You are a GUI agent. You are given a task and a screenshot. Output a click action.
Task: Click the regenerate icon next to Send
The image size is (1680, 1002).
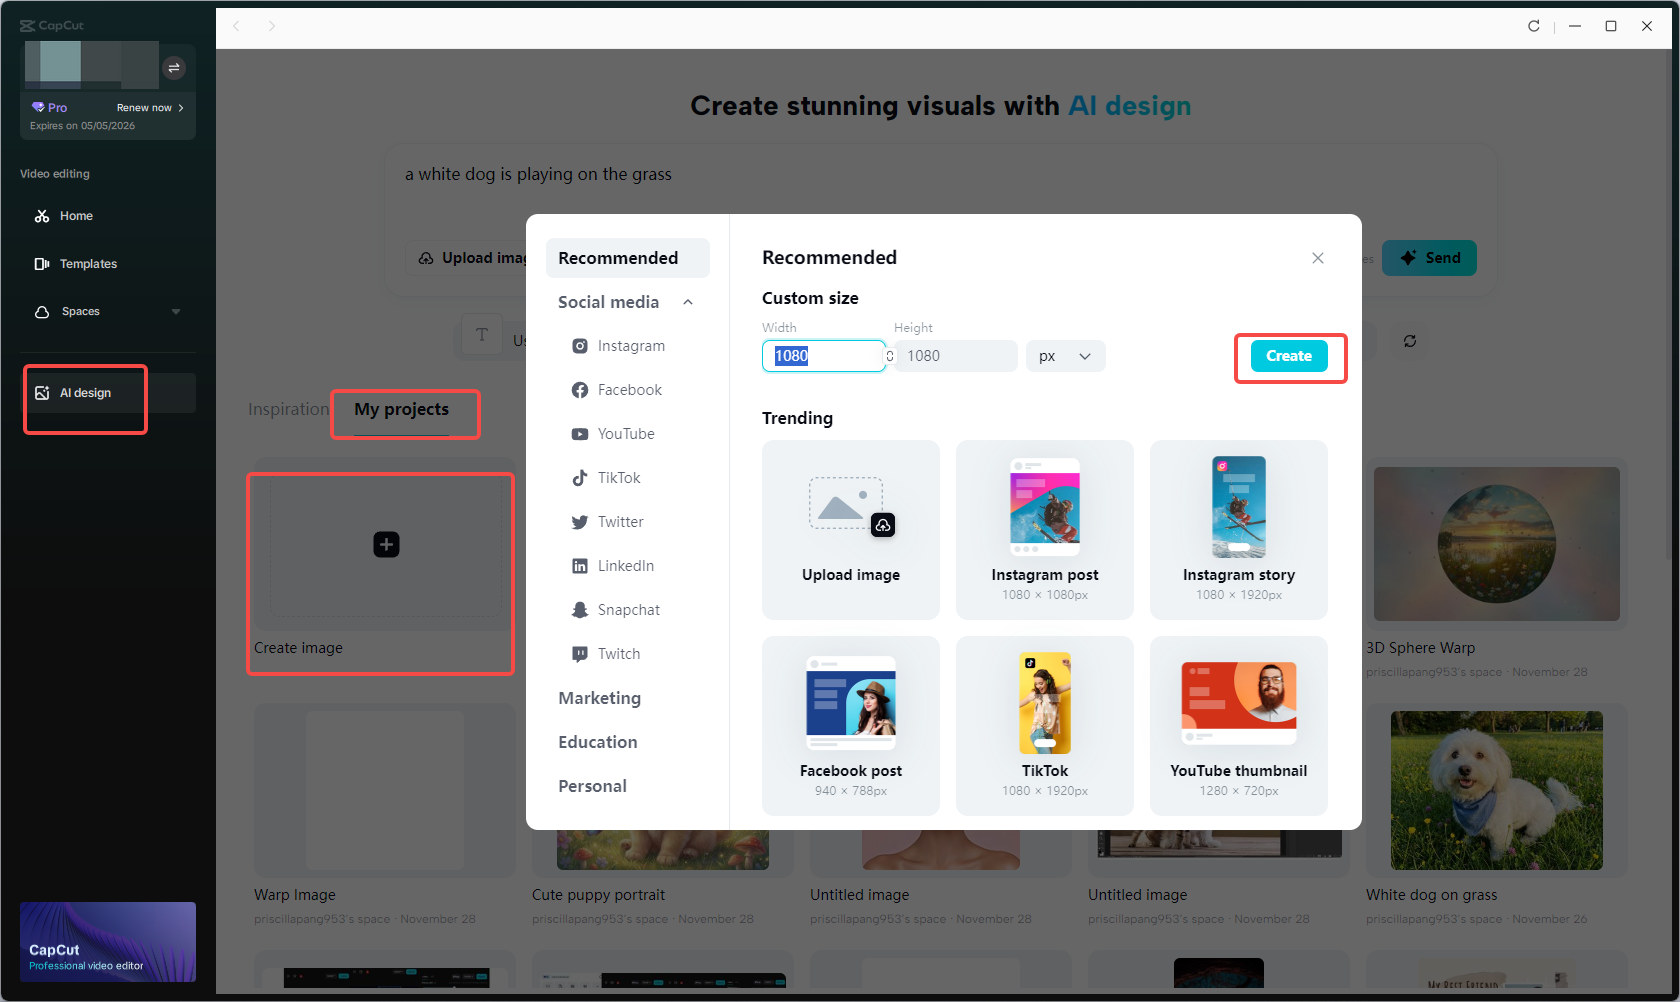click(x=1410, y=341)
